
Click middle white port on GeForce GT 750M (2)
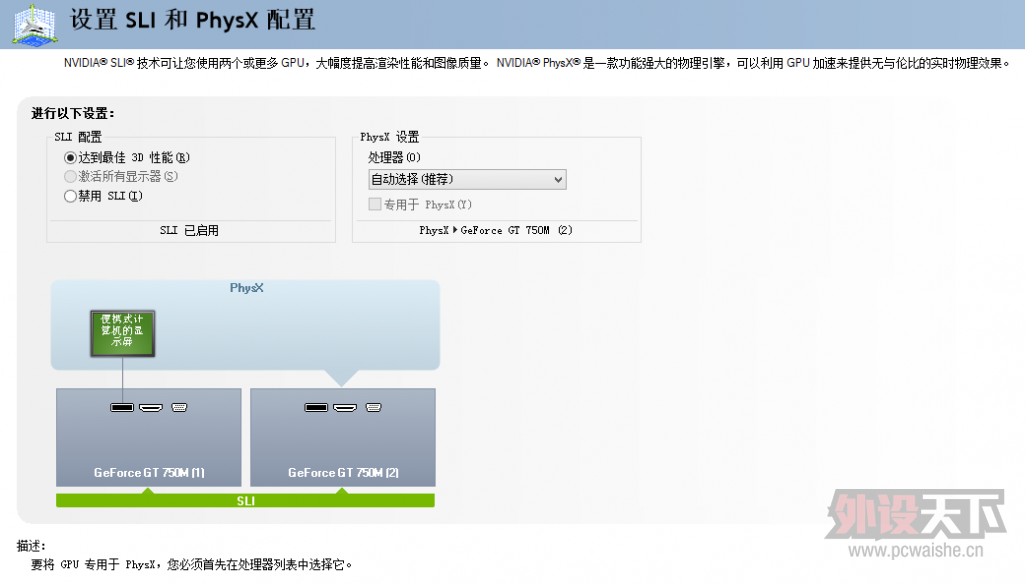tap(345, 407)
